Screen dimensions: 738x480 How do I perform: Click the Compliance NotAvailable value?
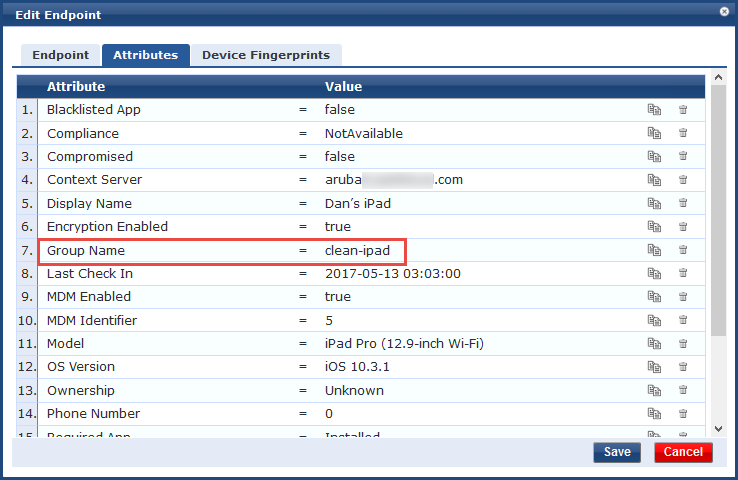[x=364, y=133]
